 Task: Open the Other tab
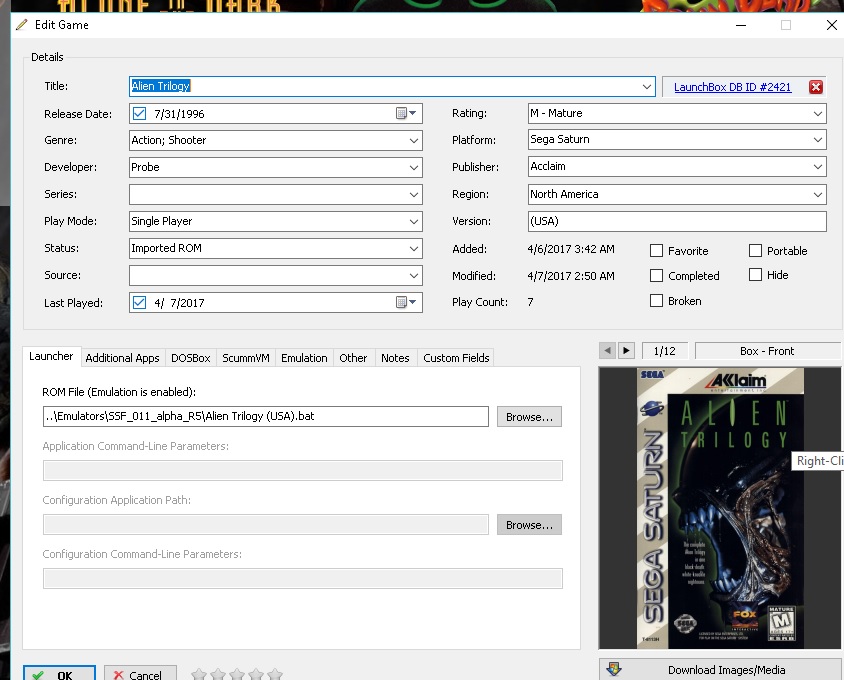(353, 358)
